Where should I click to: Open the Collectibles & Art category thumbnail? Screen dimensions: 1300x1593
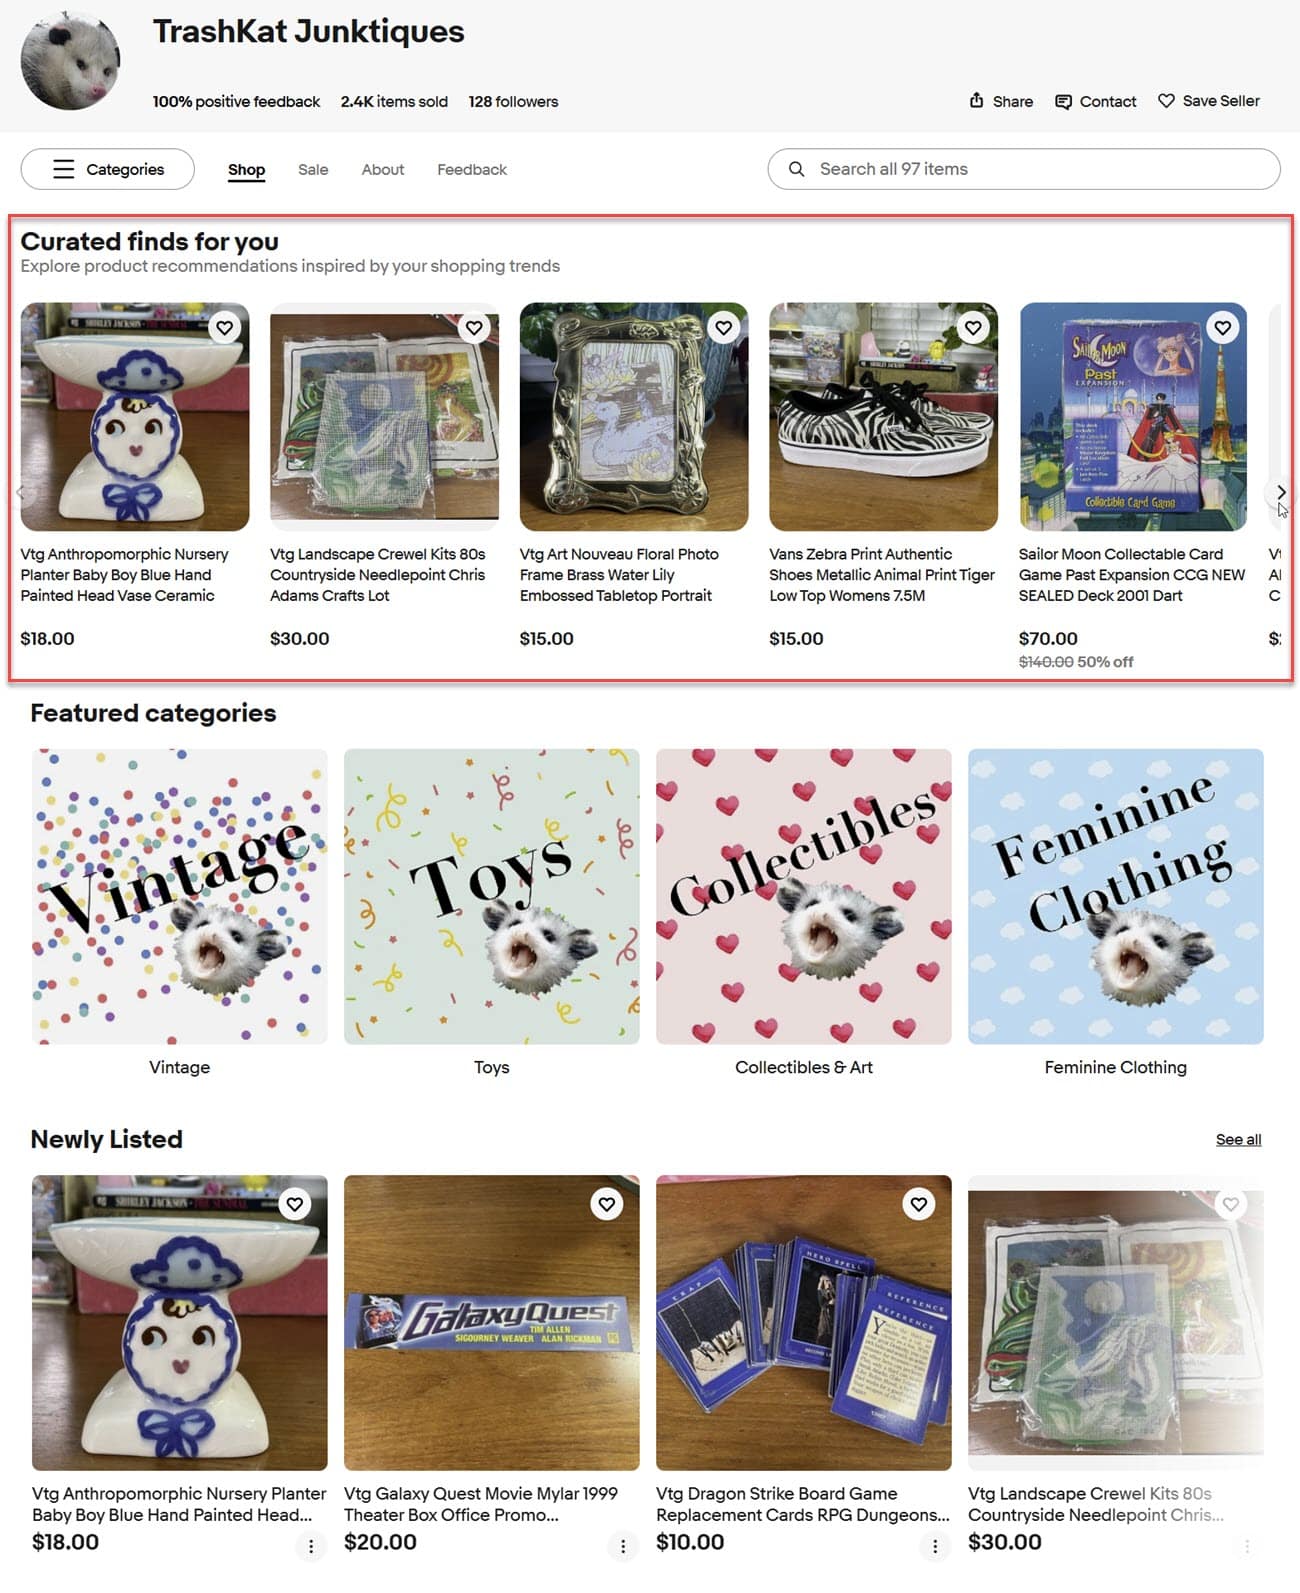(804, 897)
